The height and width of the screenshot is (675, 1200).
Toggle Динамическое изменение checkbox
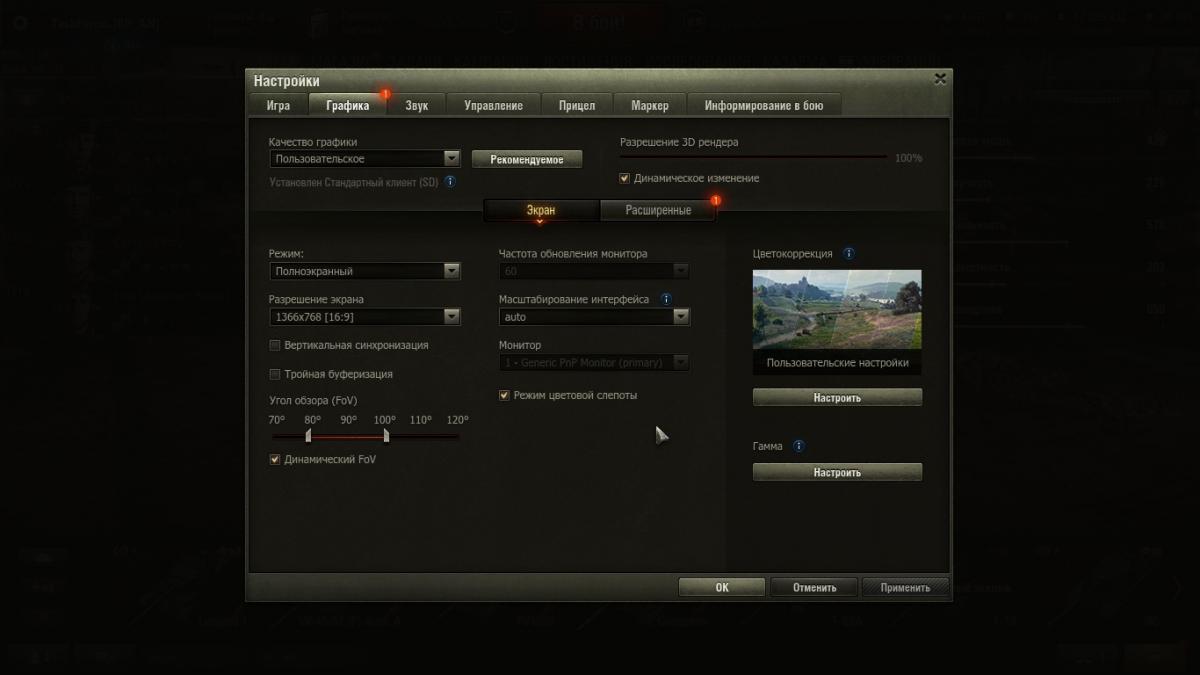coord(625,178)
